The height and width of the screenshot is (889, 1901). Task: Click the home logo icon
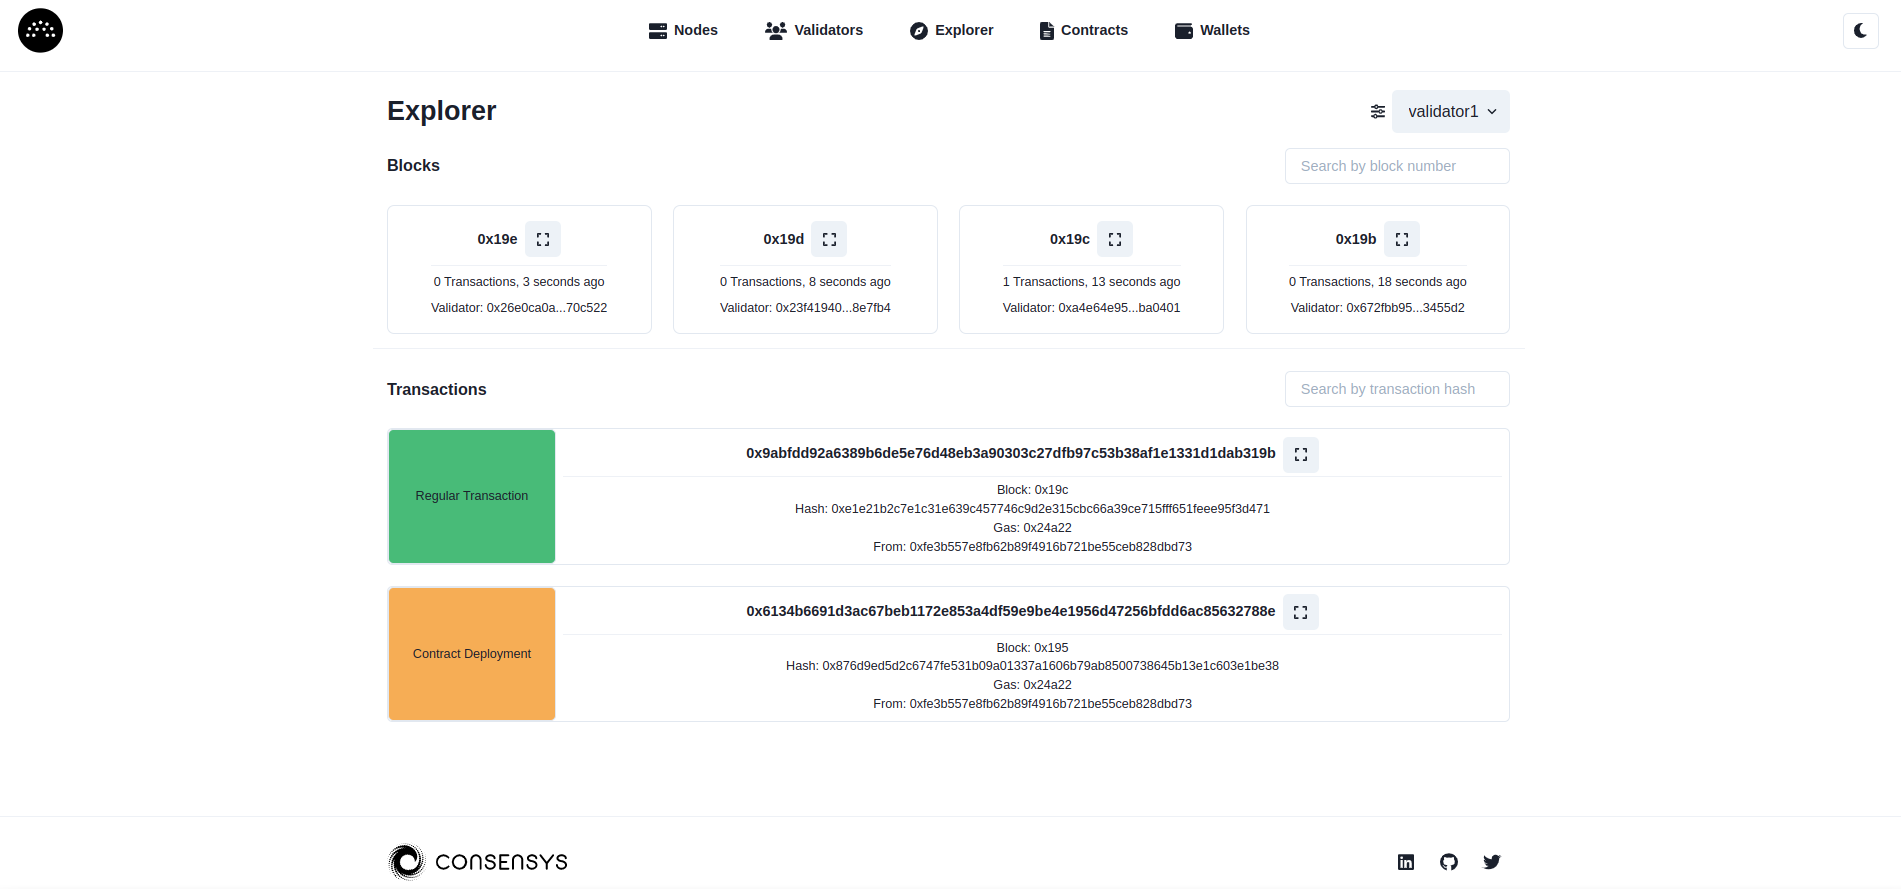[x=40, y=30]
